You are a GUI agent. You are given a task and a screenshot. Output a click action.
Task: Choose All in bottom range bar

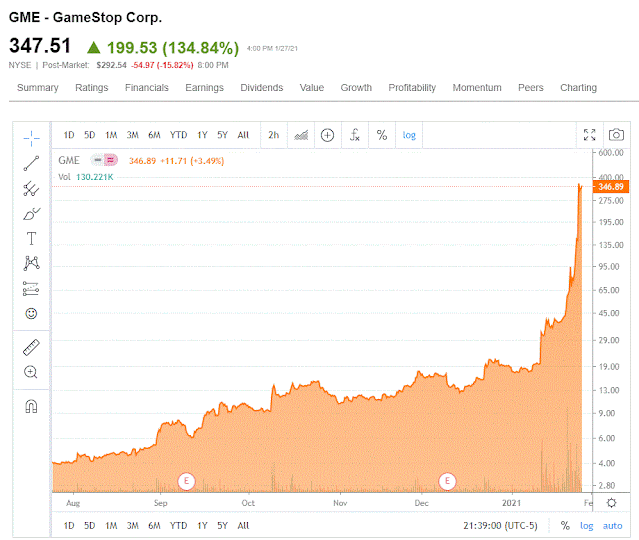243,526
